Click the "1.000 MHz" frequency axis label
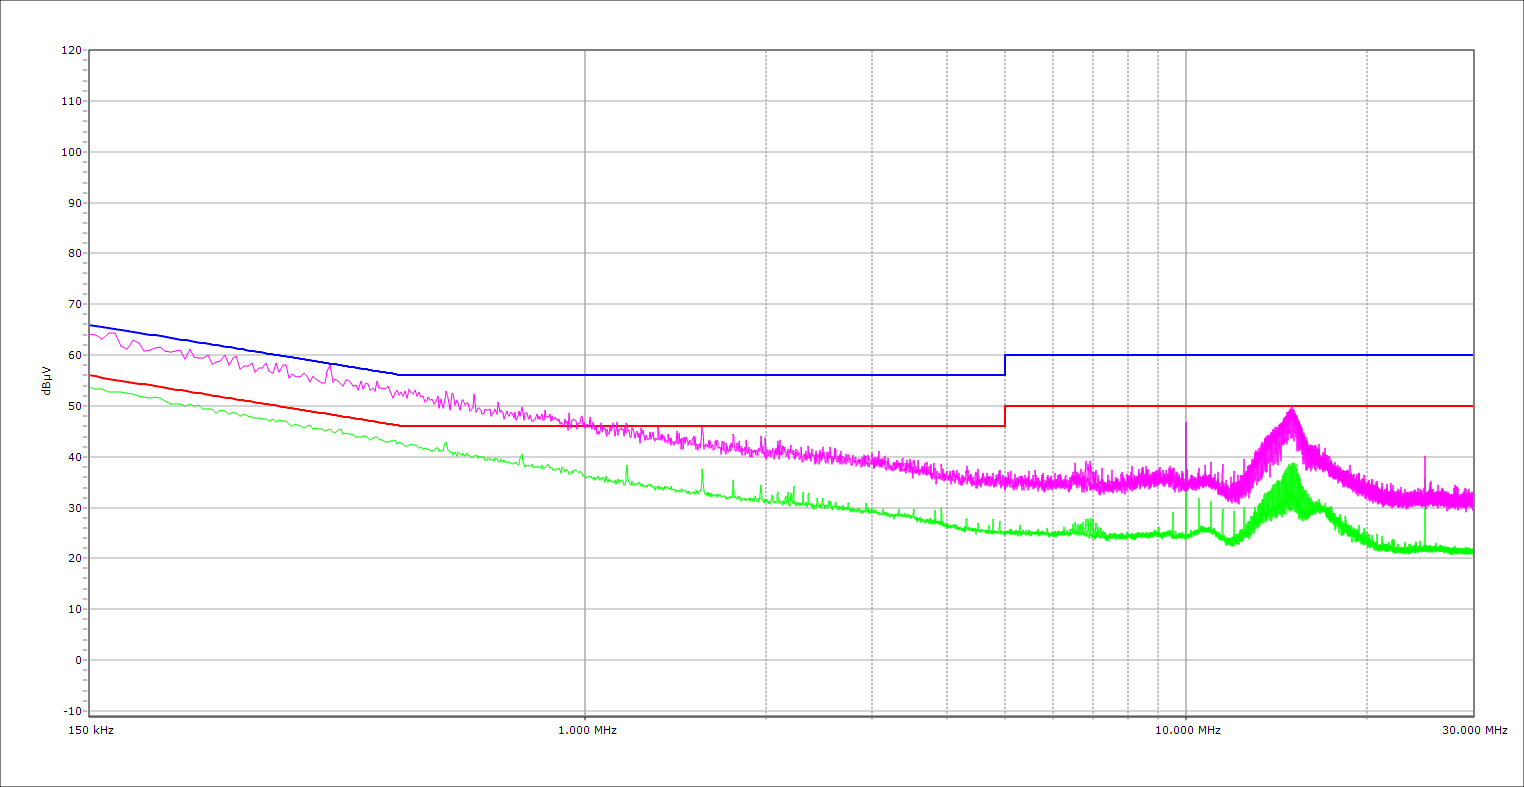This screenshot has height=787, width=1524. [x=587, y=730]
